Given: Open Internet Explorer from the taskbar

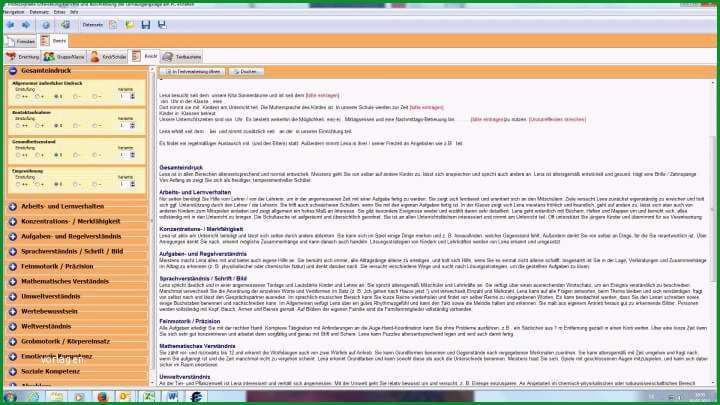Looking at the screenshot, I should coord(33,397).
